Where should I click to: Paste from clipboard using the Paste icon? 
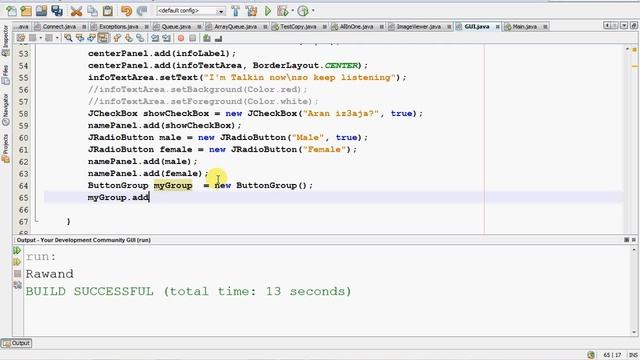(x=108, y=11)
